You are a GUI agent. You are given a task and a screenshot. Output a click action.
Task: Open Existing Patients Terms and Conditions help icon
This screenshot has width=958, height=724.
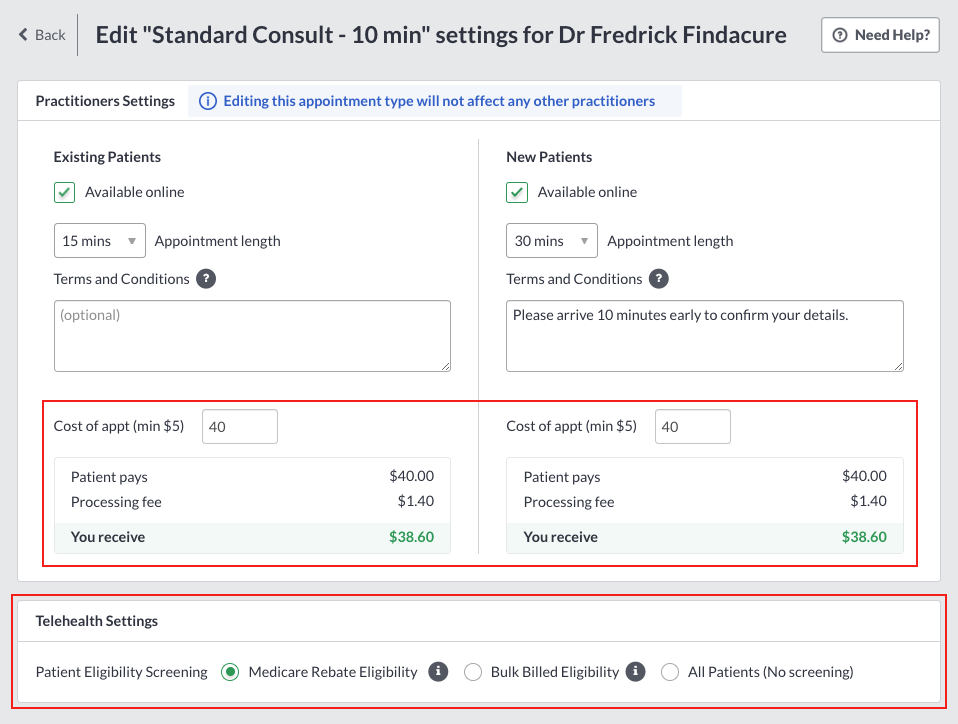click(206, 279)
